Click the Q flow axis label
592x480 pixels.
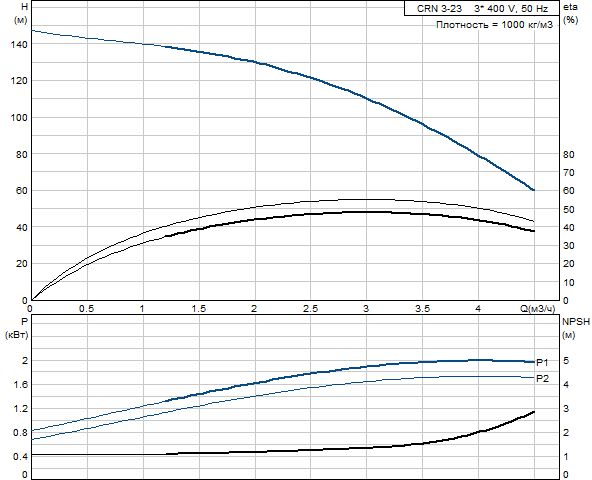click(538, 309)
